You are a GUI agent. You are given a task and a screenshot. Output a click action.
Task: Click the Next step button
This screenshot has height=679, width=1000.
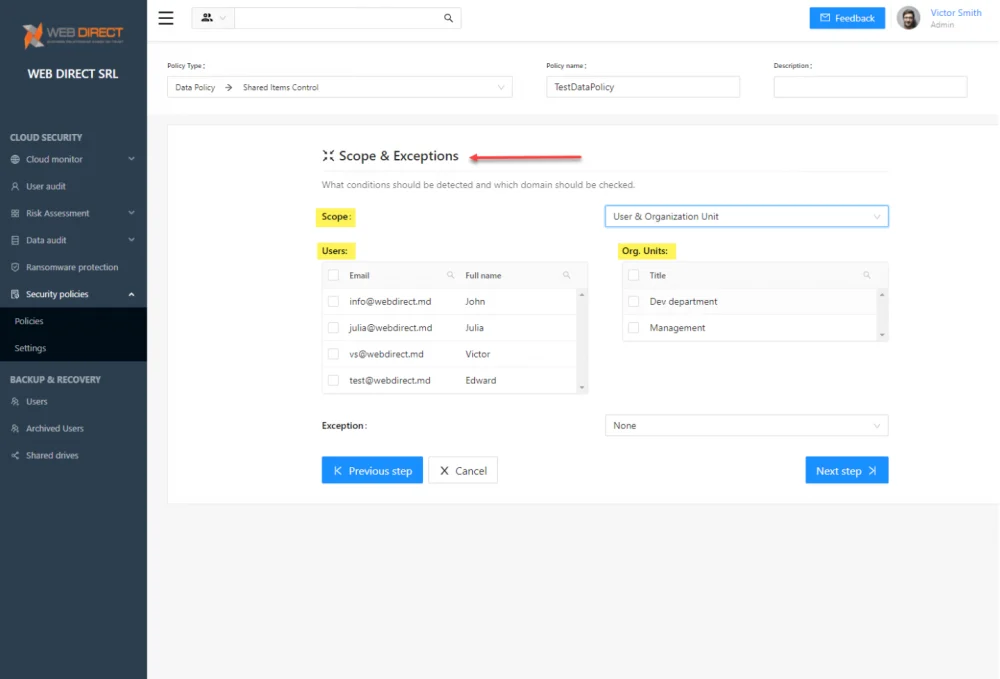(x=846, y=471)
